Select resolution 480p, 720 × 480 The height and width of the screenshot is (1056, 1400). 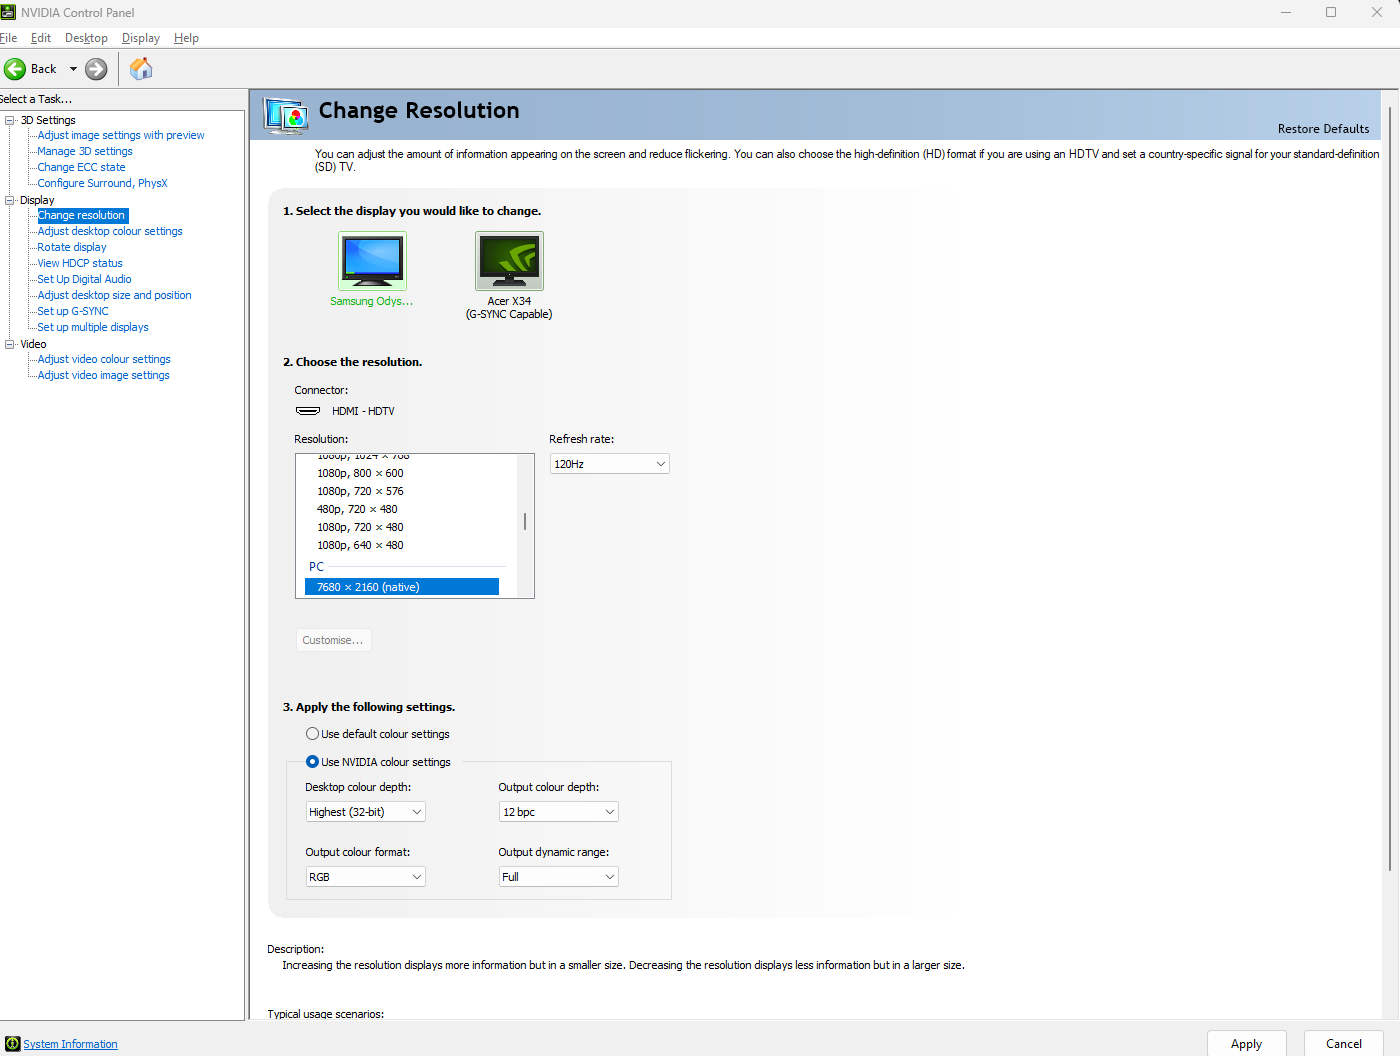357,509
